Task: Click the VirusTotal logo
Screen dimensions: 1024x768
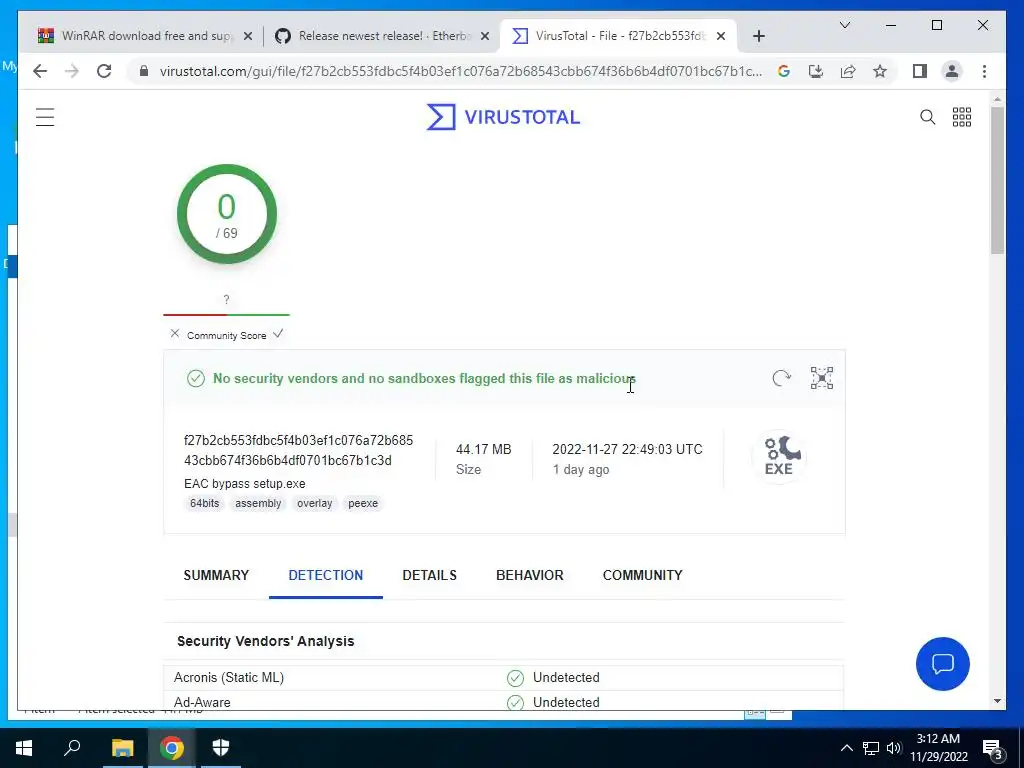Action: pyautogui.click(x=503, y=117)
